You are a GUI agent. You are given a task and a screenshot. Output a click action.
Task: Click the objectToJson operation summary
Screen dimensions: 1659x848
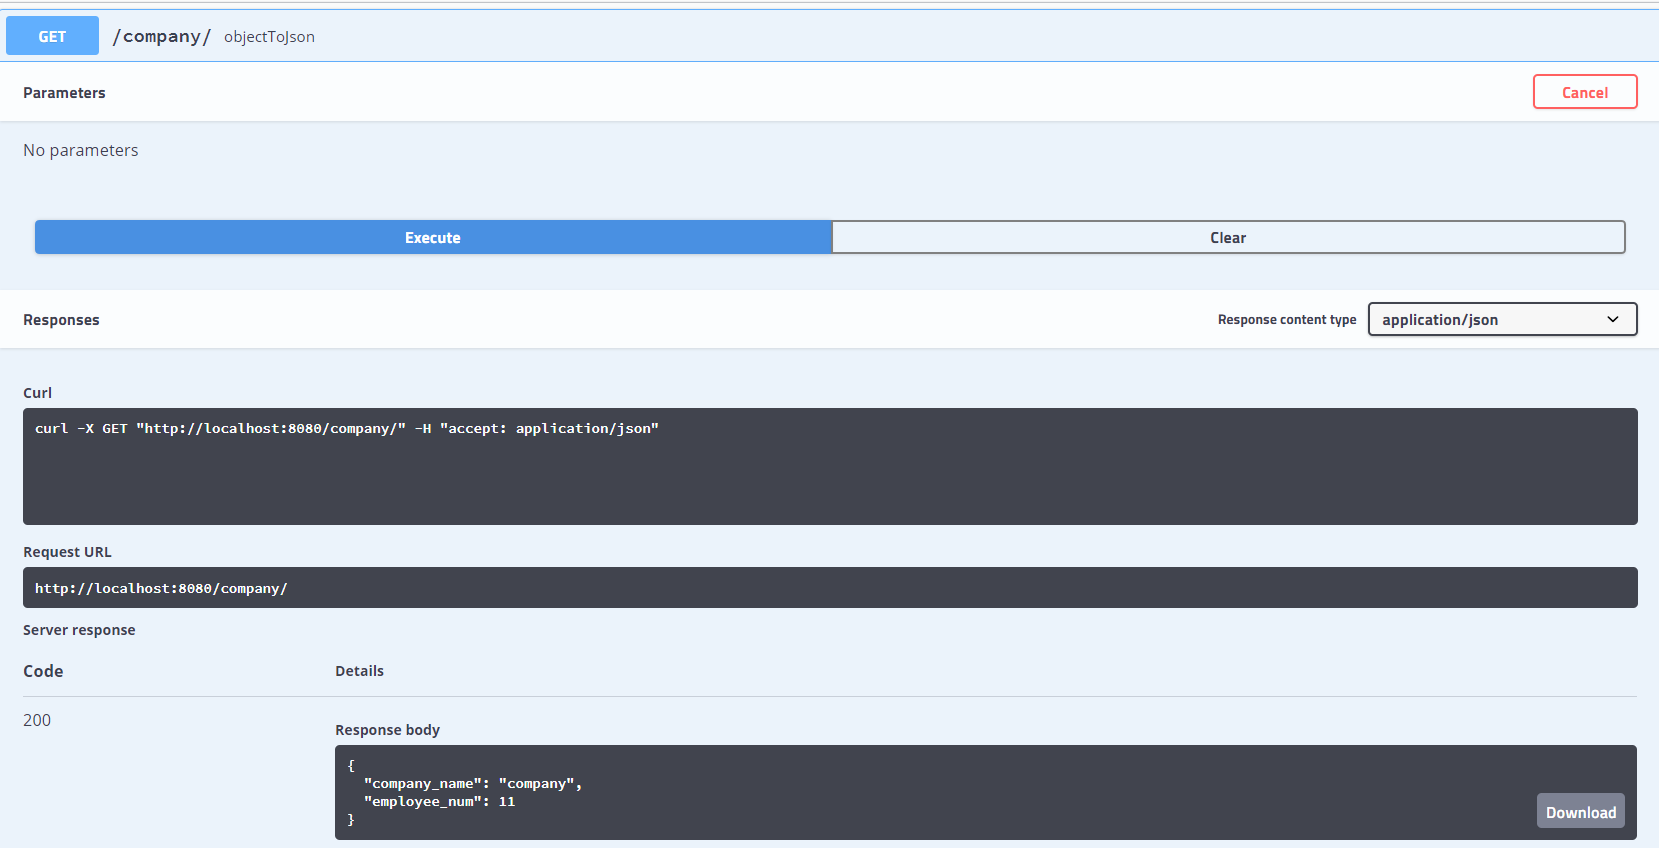(269, 37)
